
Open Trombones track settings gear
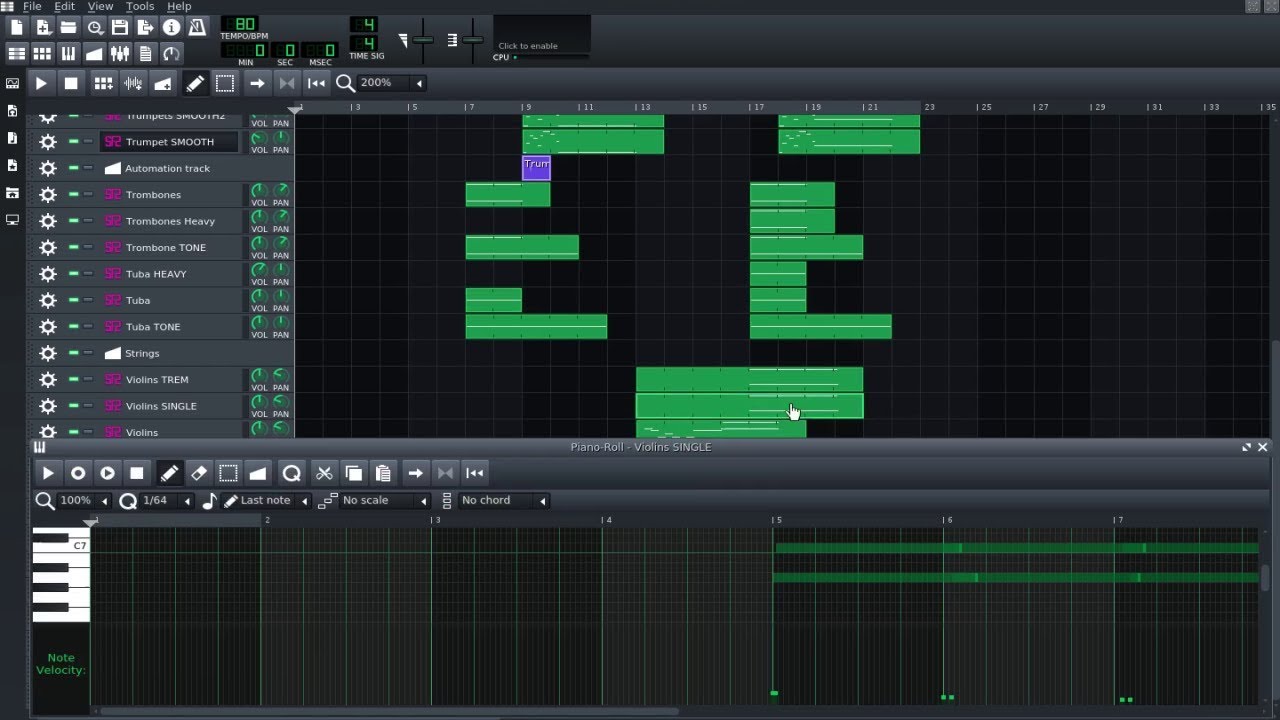[x=47, y=195]
